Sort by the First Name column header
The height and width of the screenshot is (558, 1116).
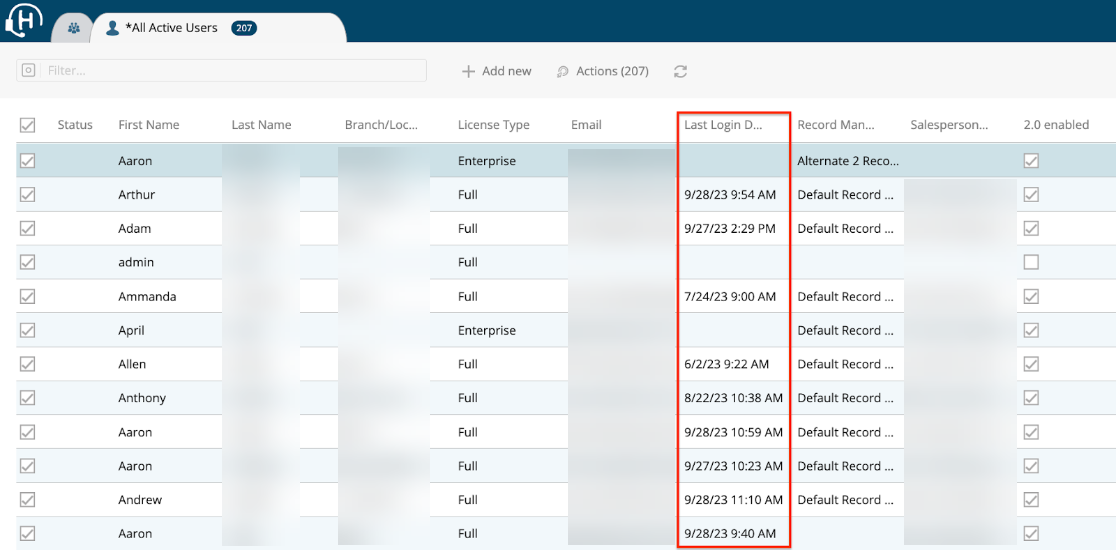149,125
